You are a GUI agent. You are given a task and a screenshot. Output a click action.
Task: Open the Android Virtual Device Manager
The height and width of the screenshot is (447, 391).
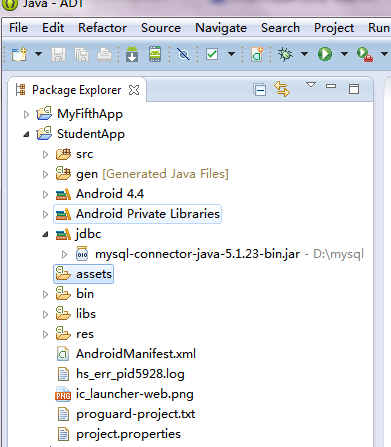(x=155, y=54)
